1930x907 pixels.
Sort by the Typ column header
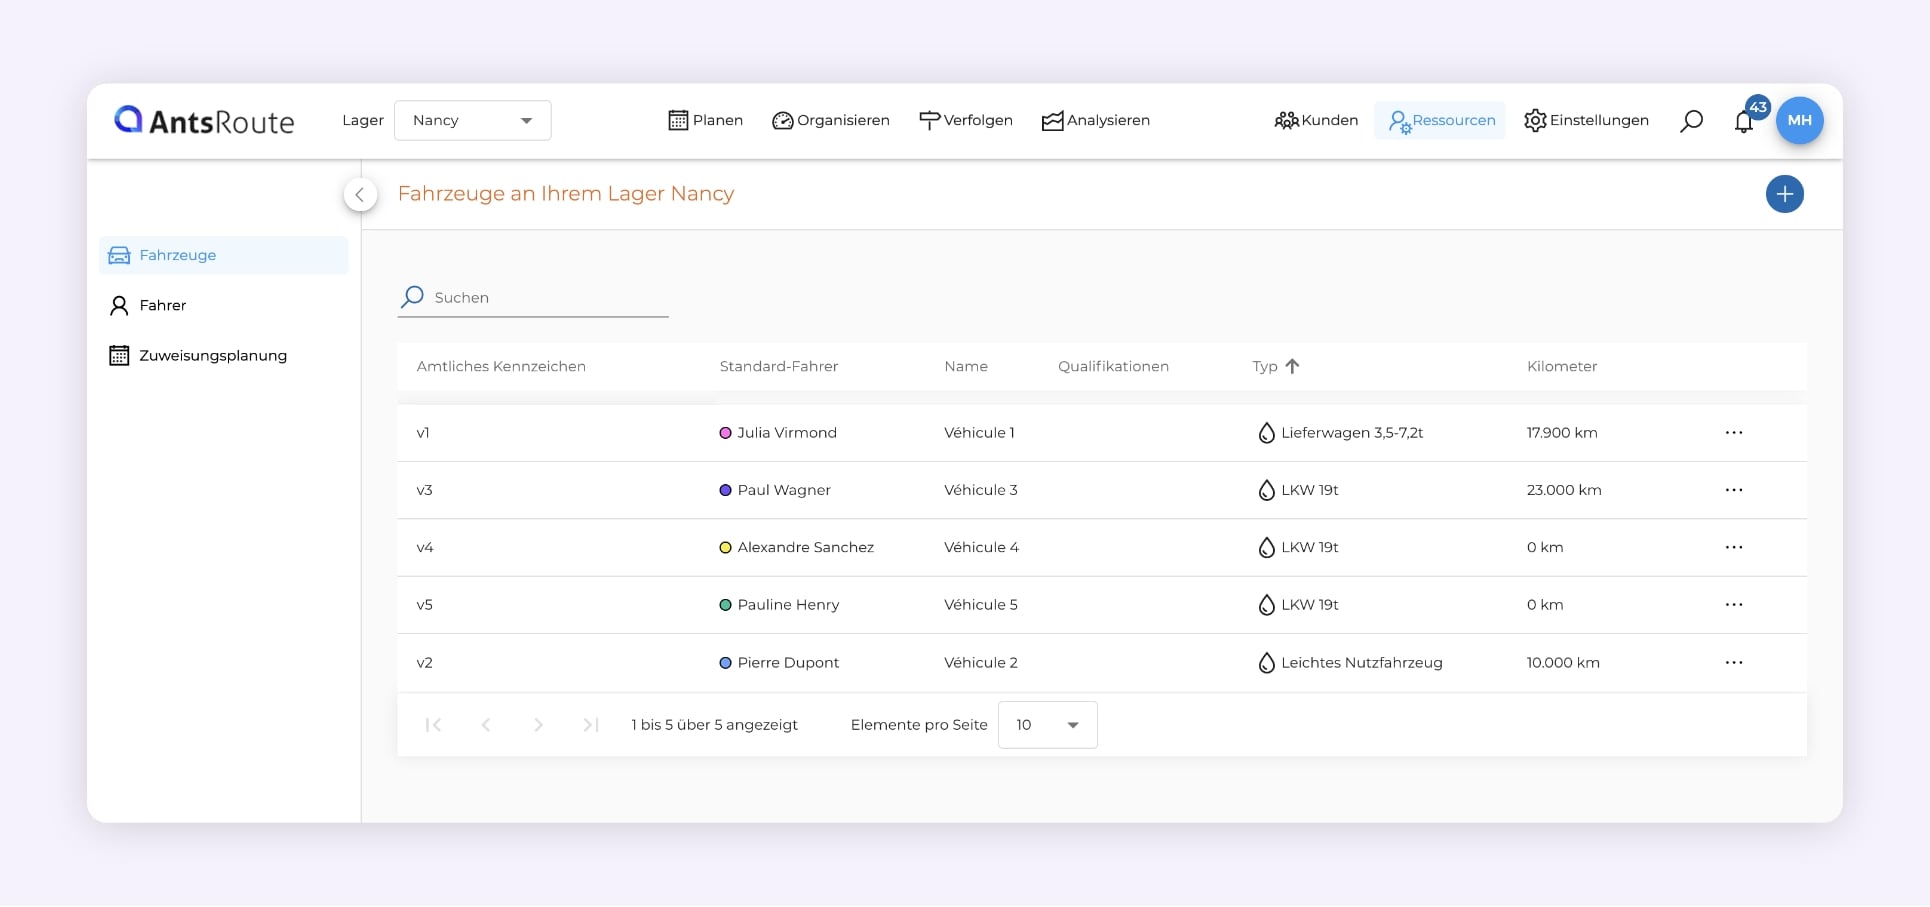point(1266,367)
